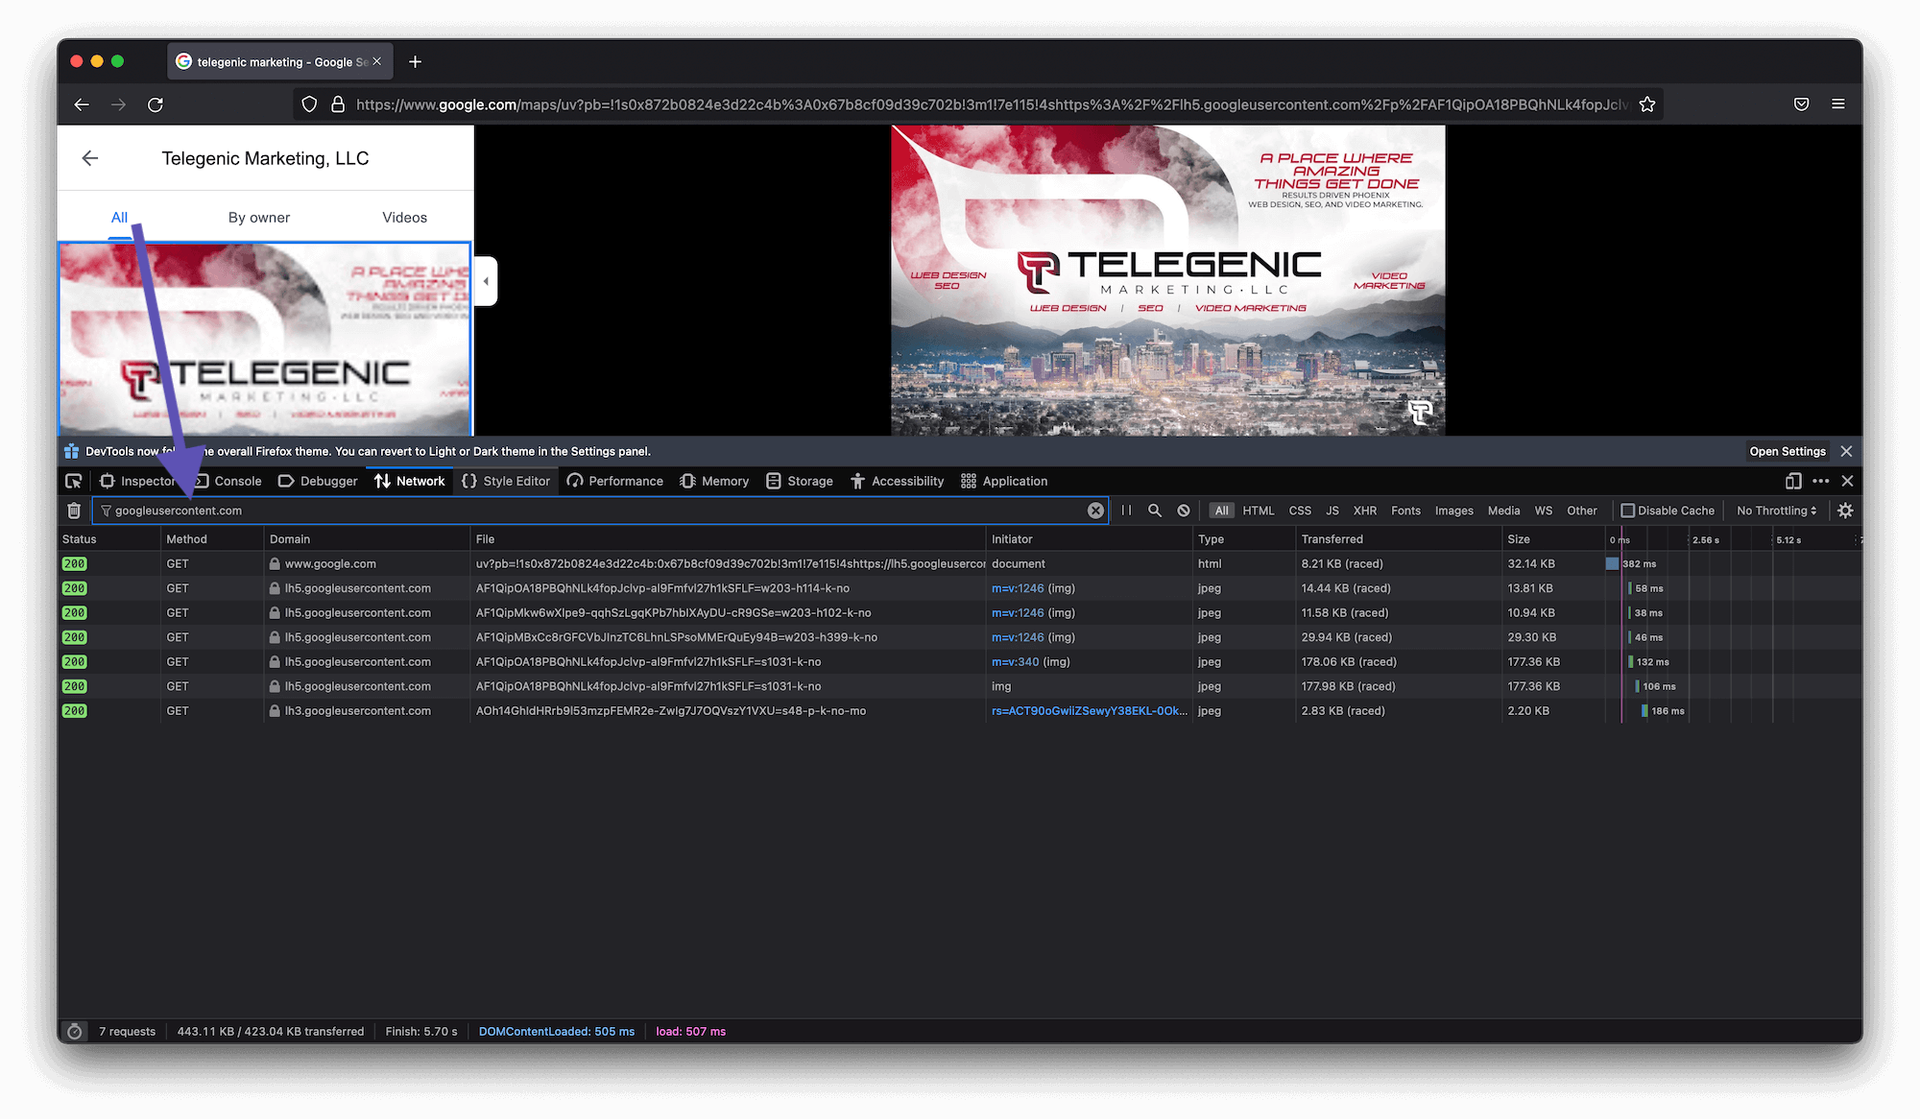Select the By owner photos tab
This screenshot has width=1920, height=1119.
tap(259, 218)
